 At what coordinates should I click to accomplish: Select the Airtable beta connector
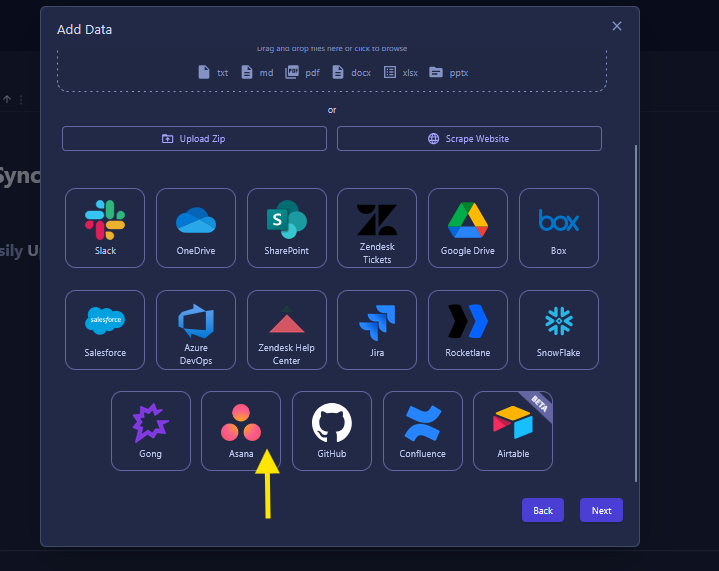pyautogui.click(x=513, y=430)
